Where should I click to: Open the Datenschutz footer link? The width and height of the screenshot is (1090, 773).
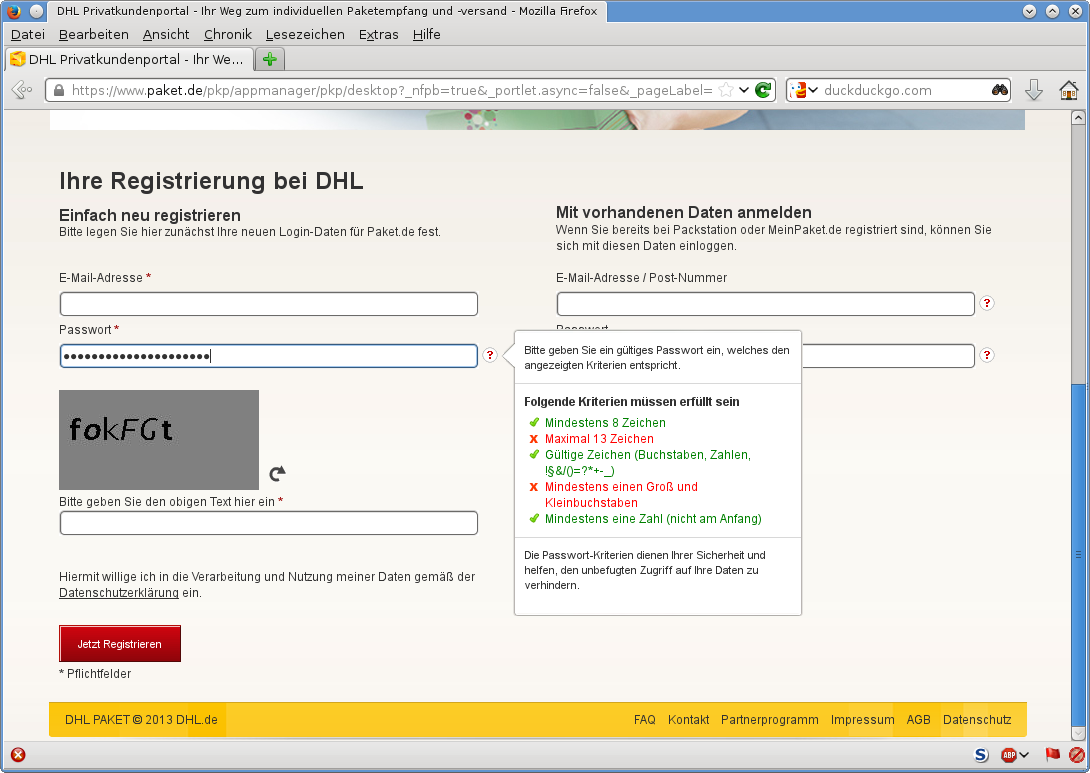[977, 719]
